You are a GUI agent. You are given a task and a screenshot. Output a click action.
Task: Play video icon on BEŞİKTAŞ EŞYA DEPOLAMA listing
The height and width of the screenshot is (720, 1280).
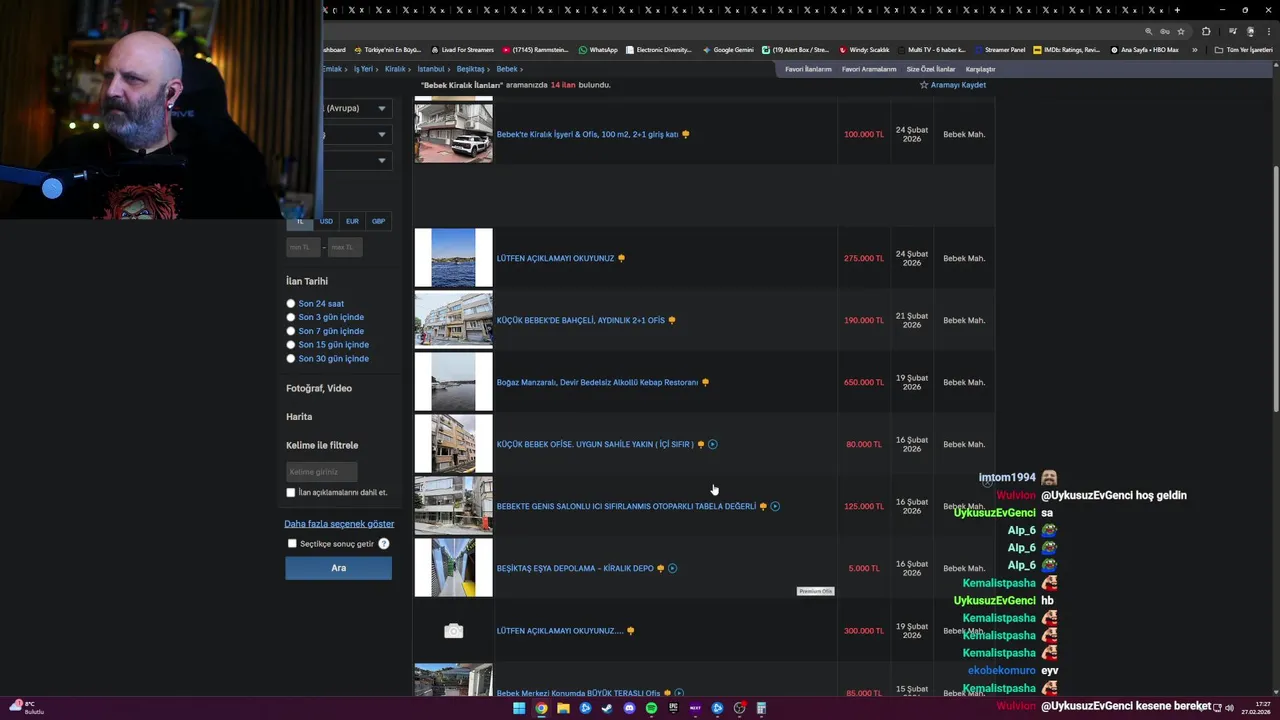tap(672, 568)
